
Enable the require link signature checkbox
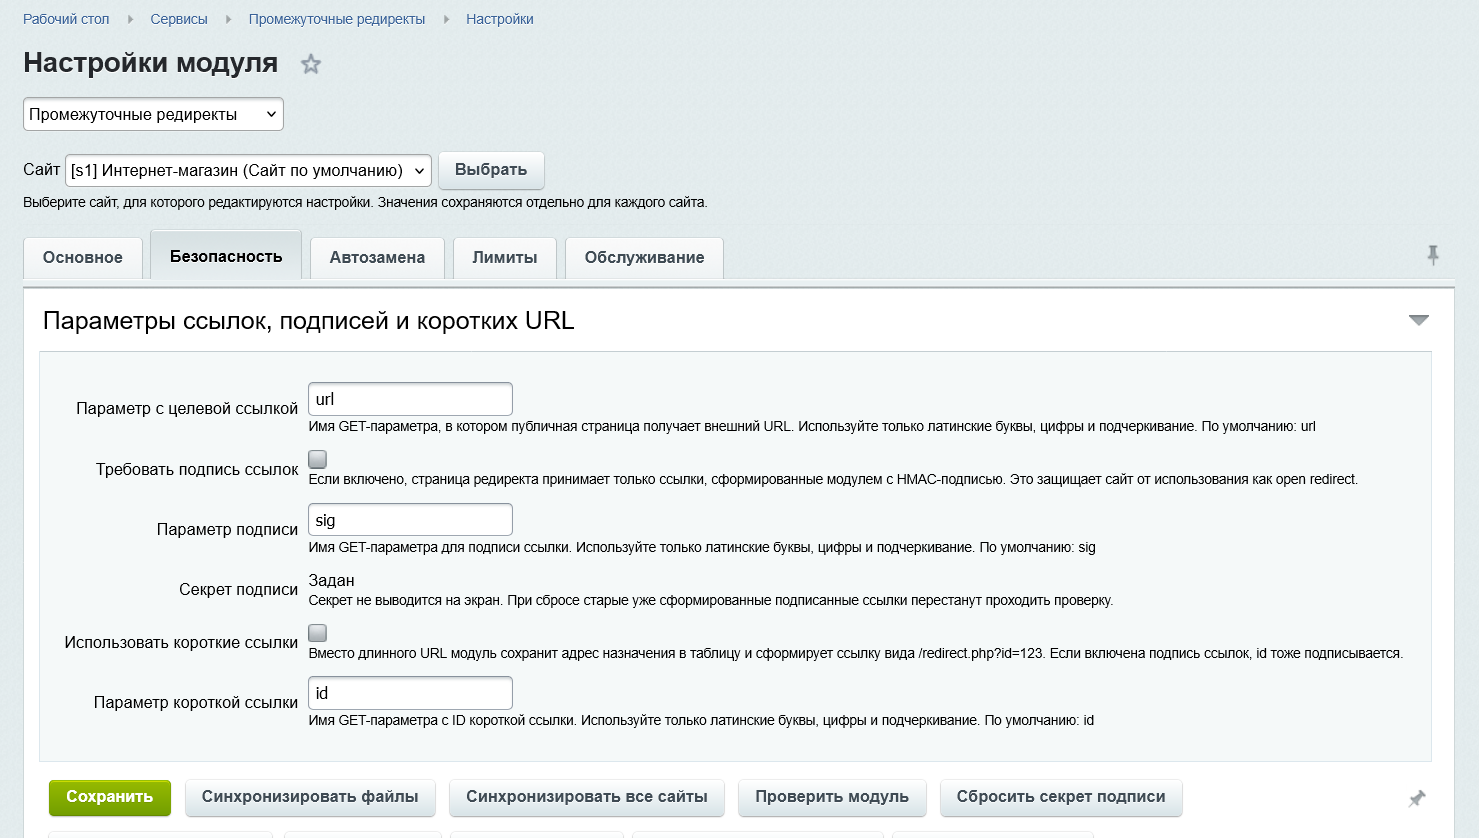317,459
